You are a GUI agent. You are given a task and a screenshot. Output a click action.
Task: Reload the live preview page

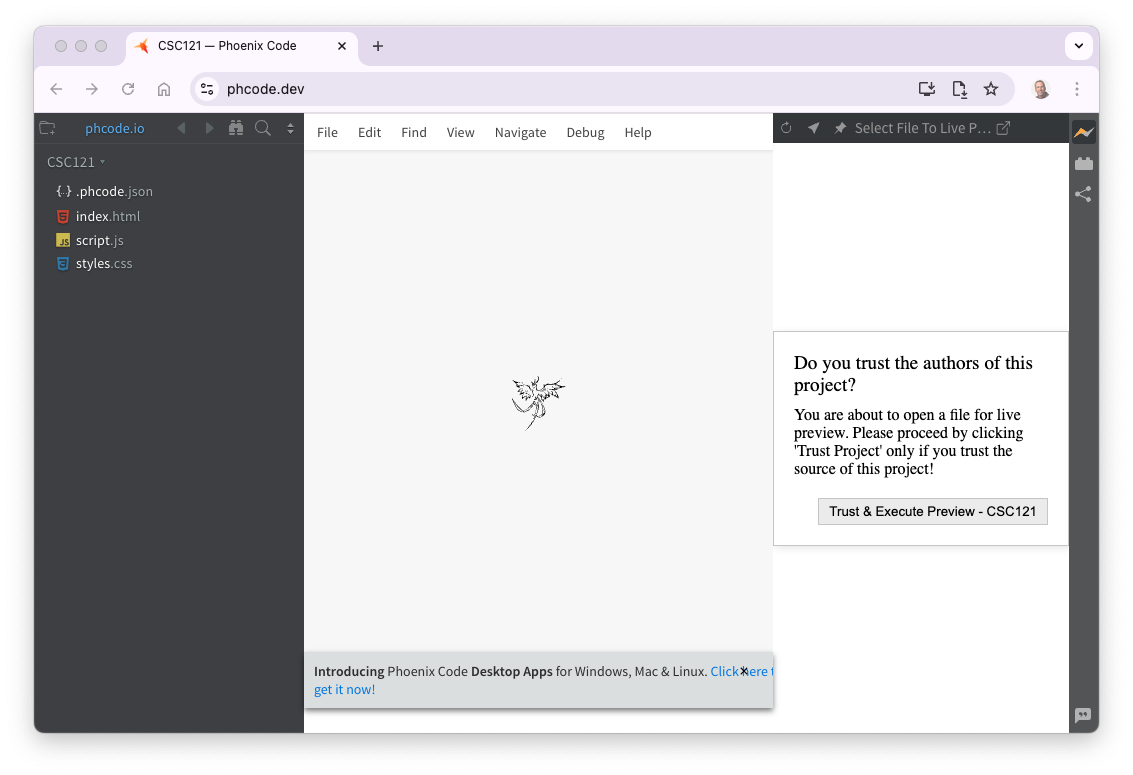coord(786,128)
